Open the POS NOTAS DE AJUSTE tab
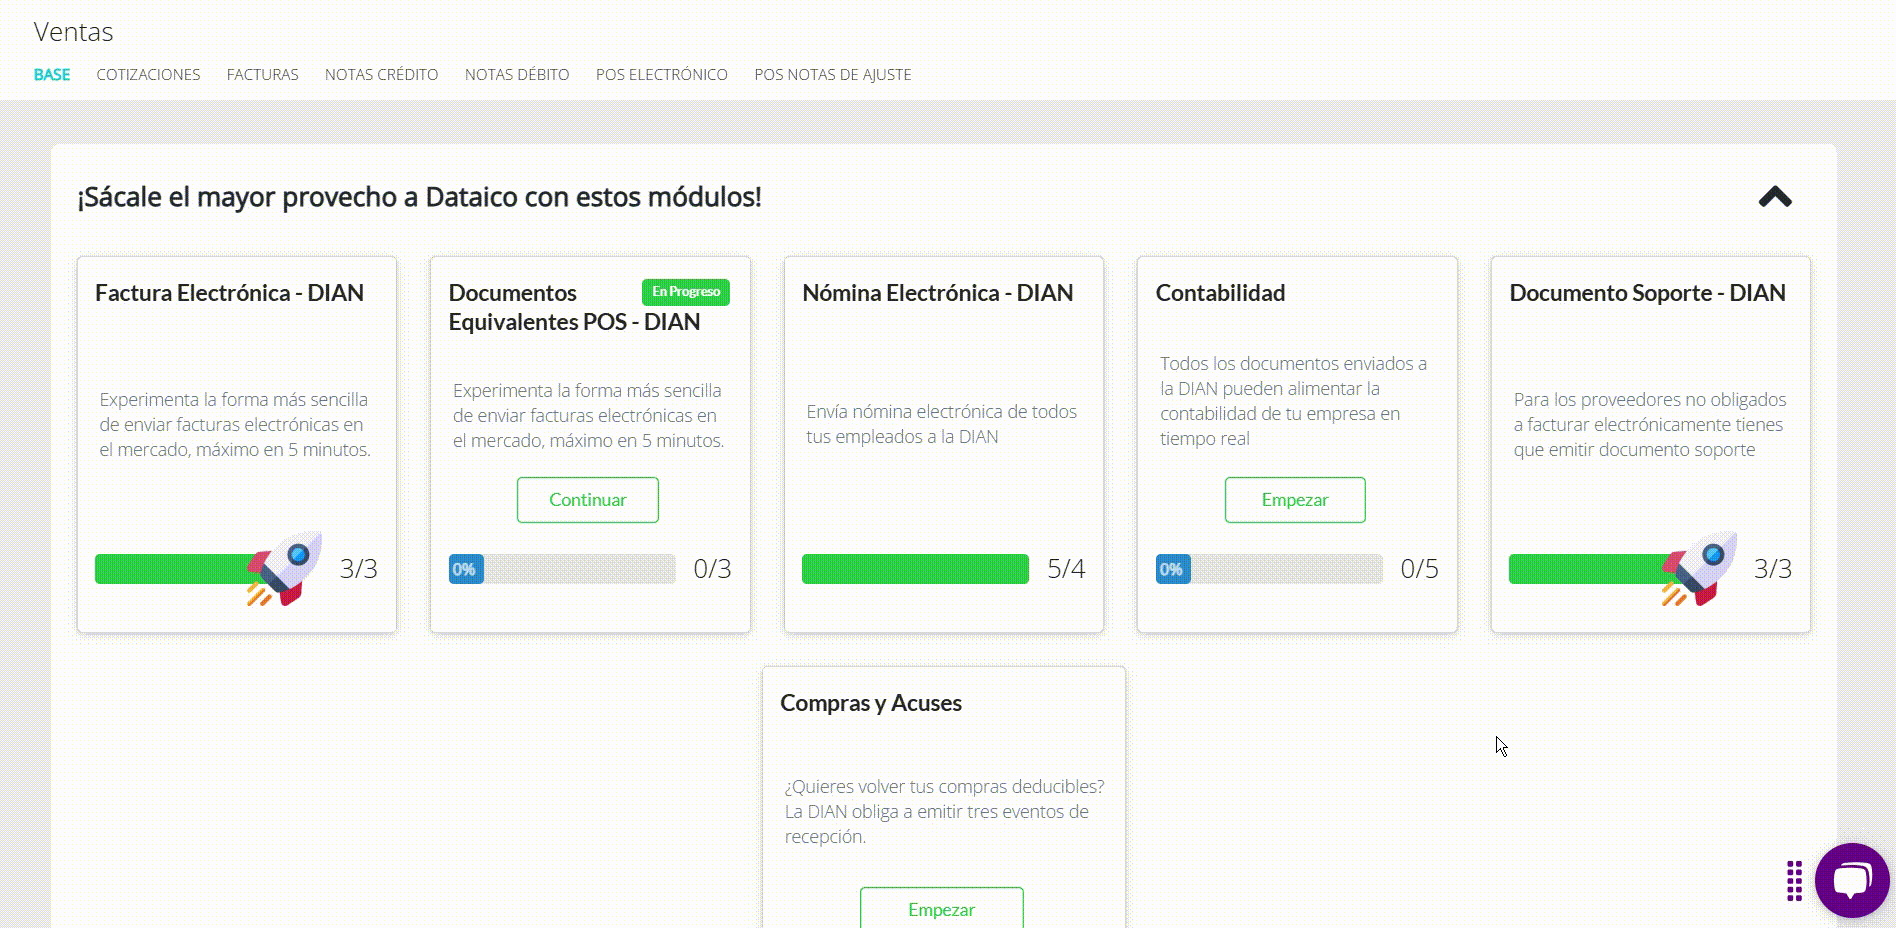Image resolution: width=1896 pixels, height=928 pixels. tap(833, 74)
